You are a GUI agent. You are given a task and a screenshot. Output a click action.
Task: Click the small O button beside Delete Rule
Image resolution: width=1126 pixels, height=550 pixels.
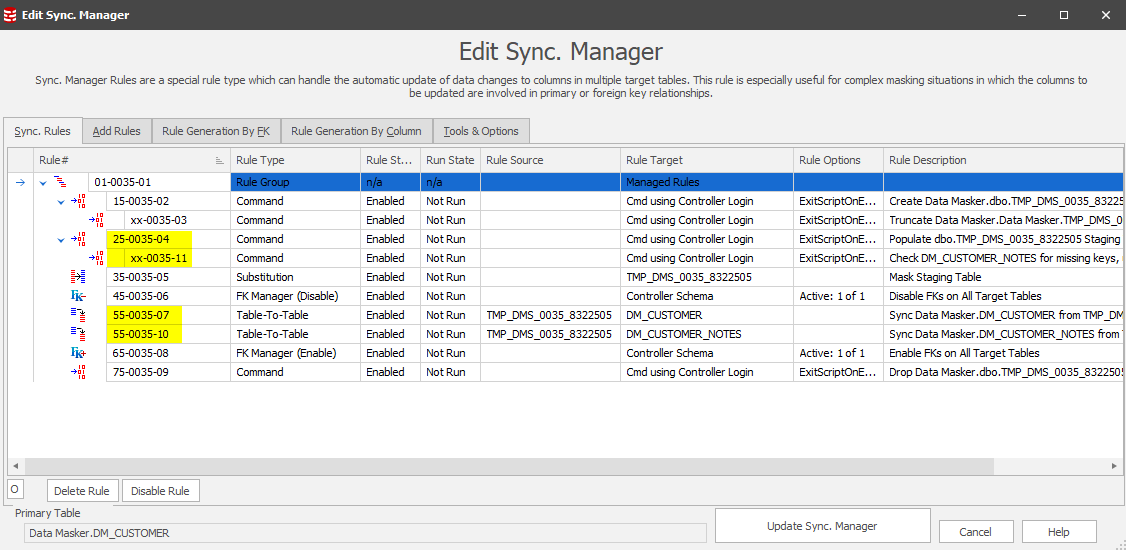click(x=15, y=489)
